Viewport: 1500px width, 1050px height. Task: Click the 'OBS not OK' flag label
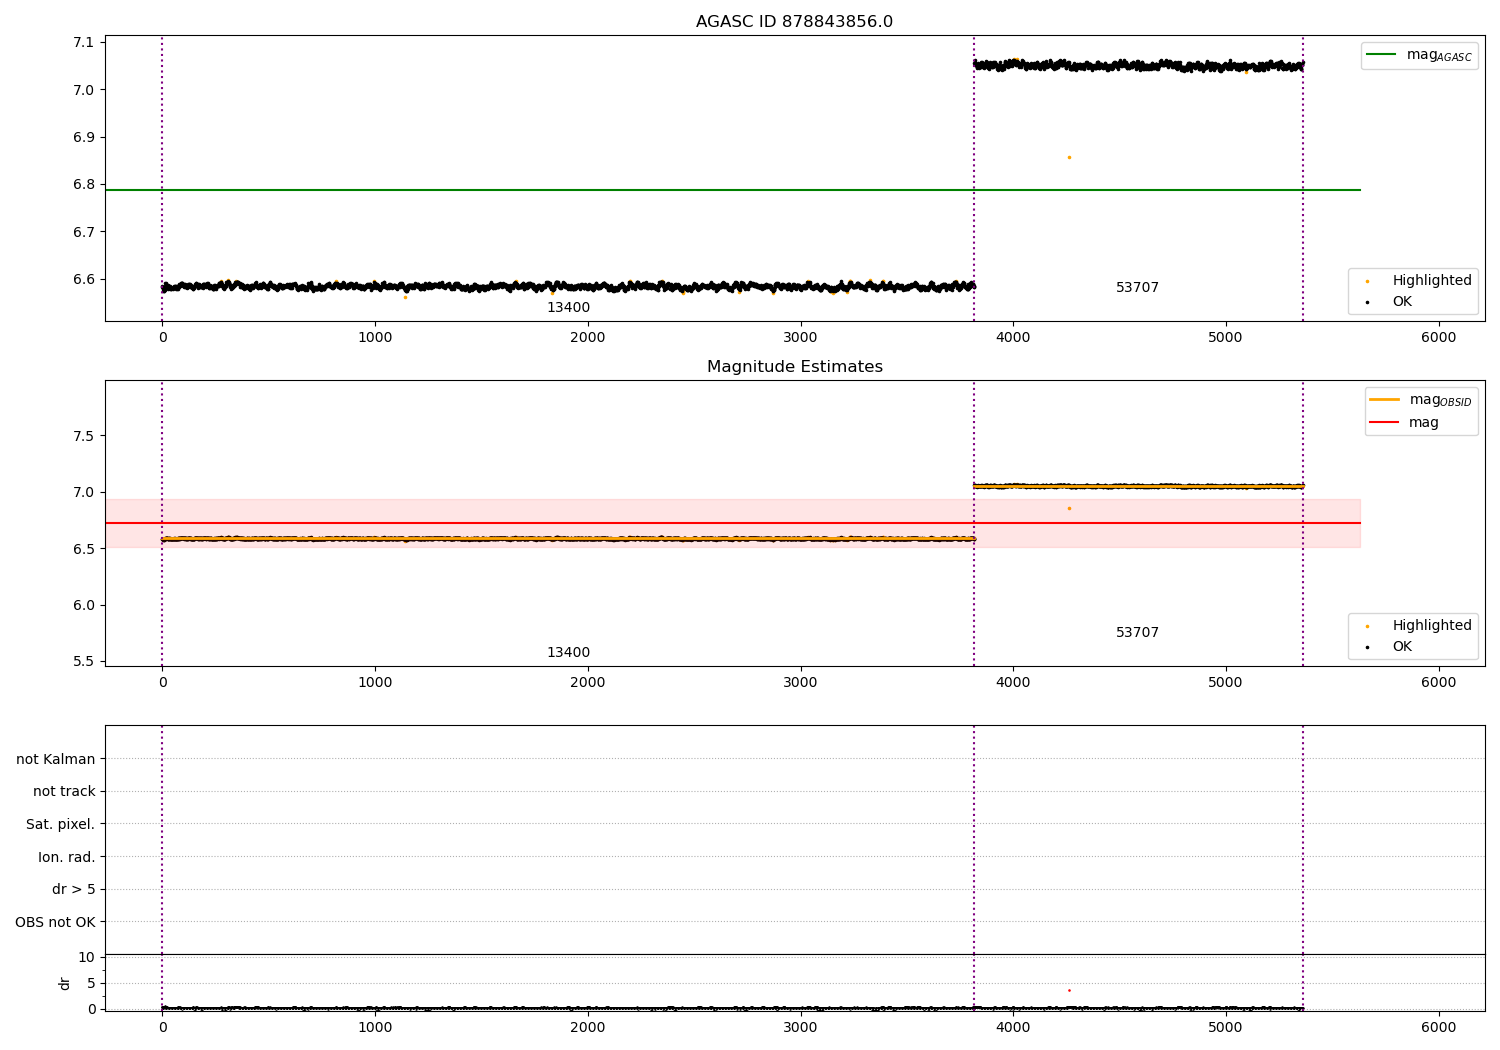point(55,922)
